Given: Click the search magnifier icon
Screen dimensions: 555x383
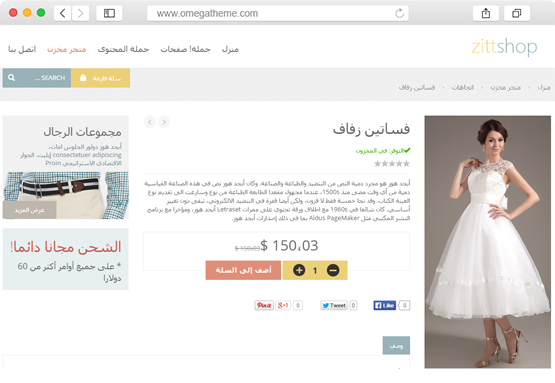Looking at the screenshot, I should pos(11,78).
